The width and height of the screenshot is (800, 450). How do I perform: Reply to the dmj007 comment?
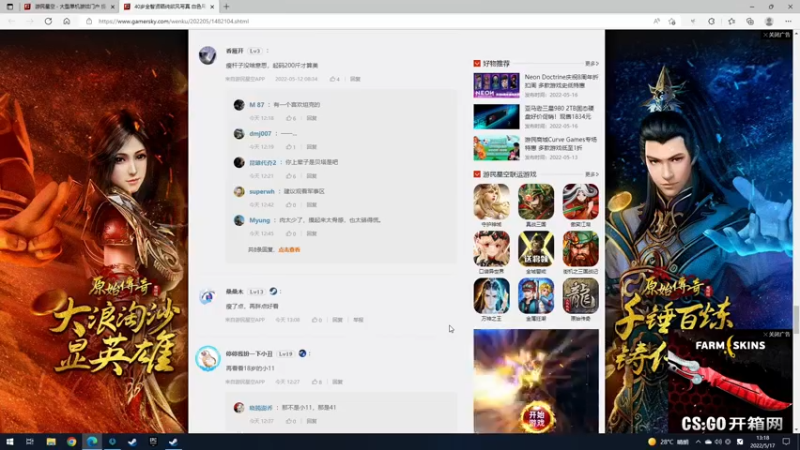pyautogui.click(x=312, y=147)
